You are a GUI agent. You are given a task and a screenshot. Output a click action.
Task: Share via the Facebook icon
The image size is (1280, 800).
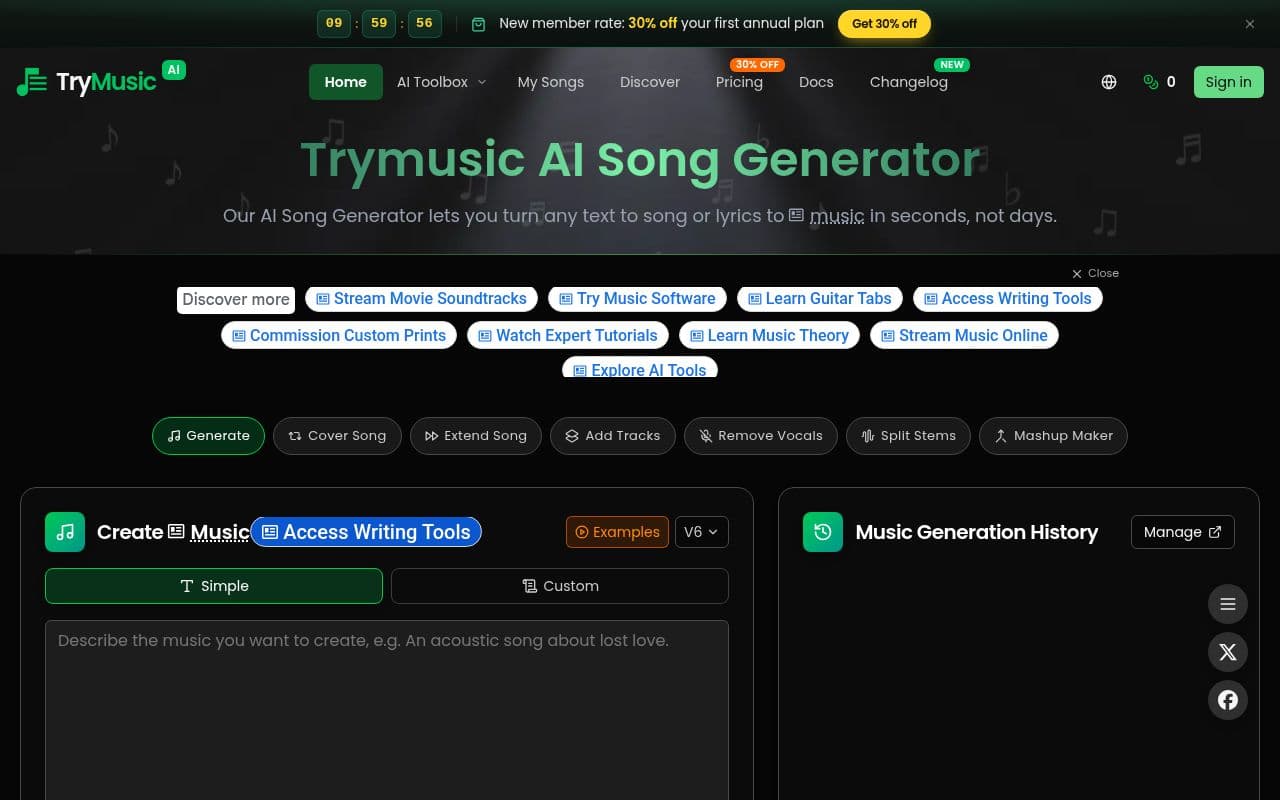pos(1228,700)
